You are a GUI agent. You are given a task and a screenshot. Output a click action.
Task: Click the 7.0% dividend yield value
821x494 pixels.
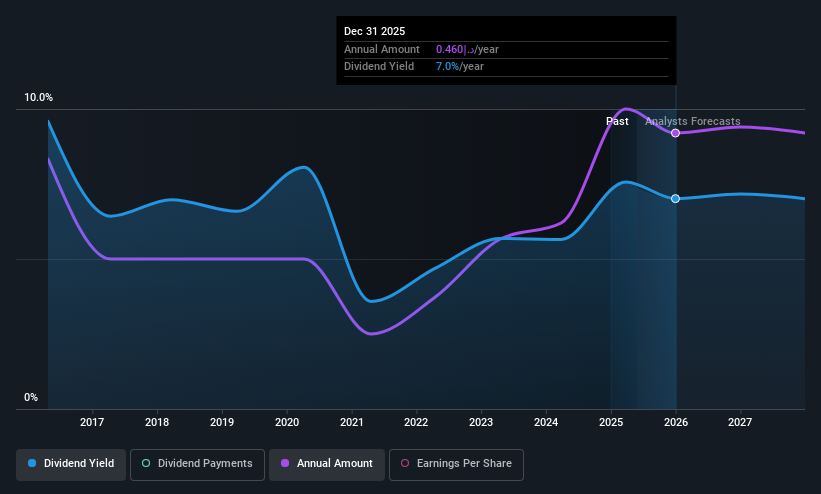tap(447, 67)
